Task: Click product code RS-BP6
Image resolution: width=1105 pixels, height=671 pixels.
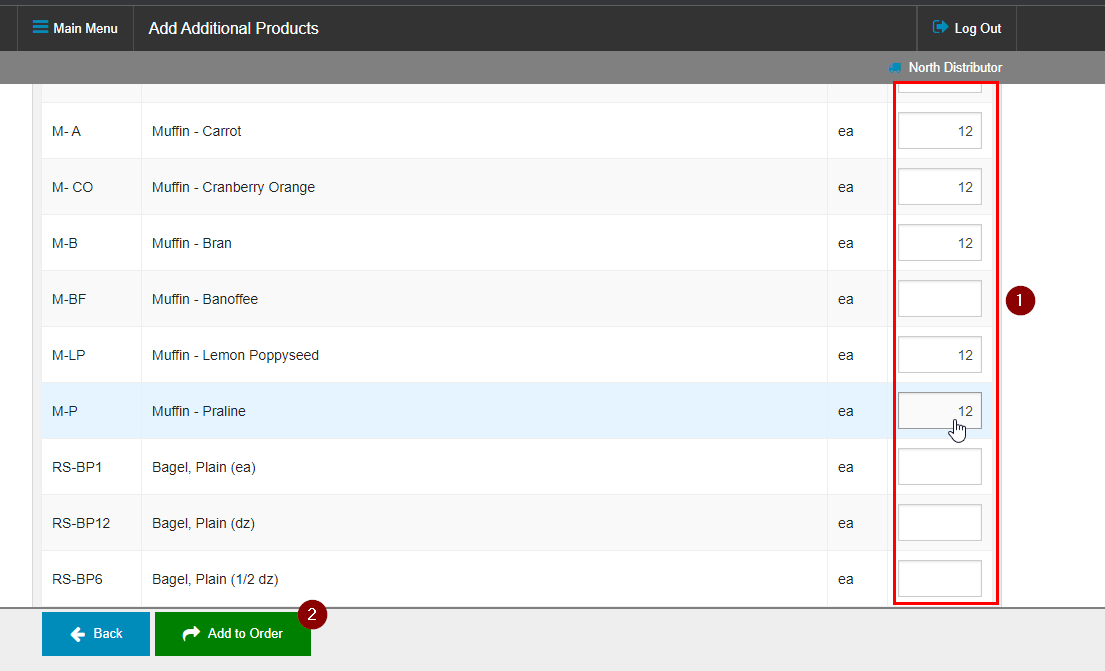Action: coord(78,579)
